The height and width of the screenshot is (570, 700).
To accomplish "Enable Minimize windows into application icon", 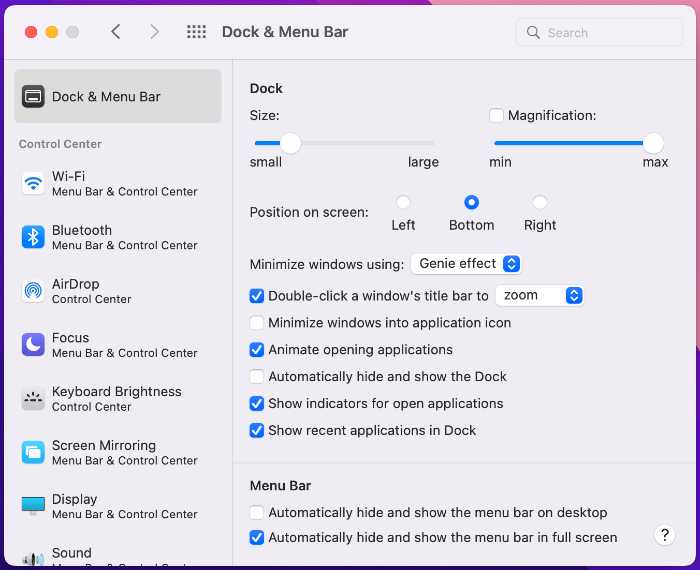I will click(256, 323).
